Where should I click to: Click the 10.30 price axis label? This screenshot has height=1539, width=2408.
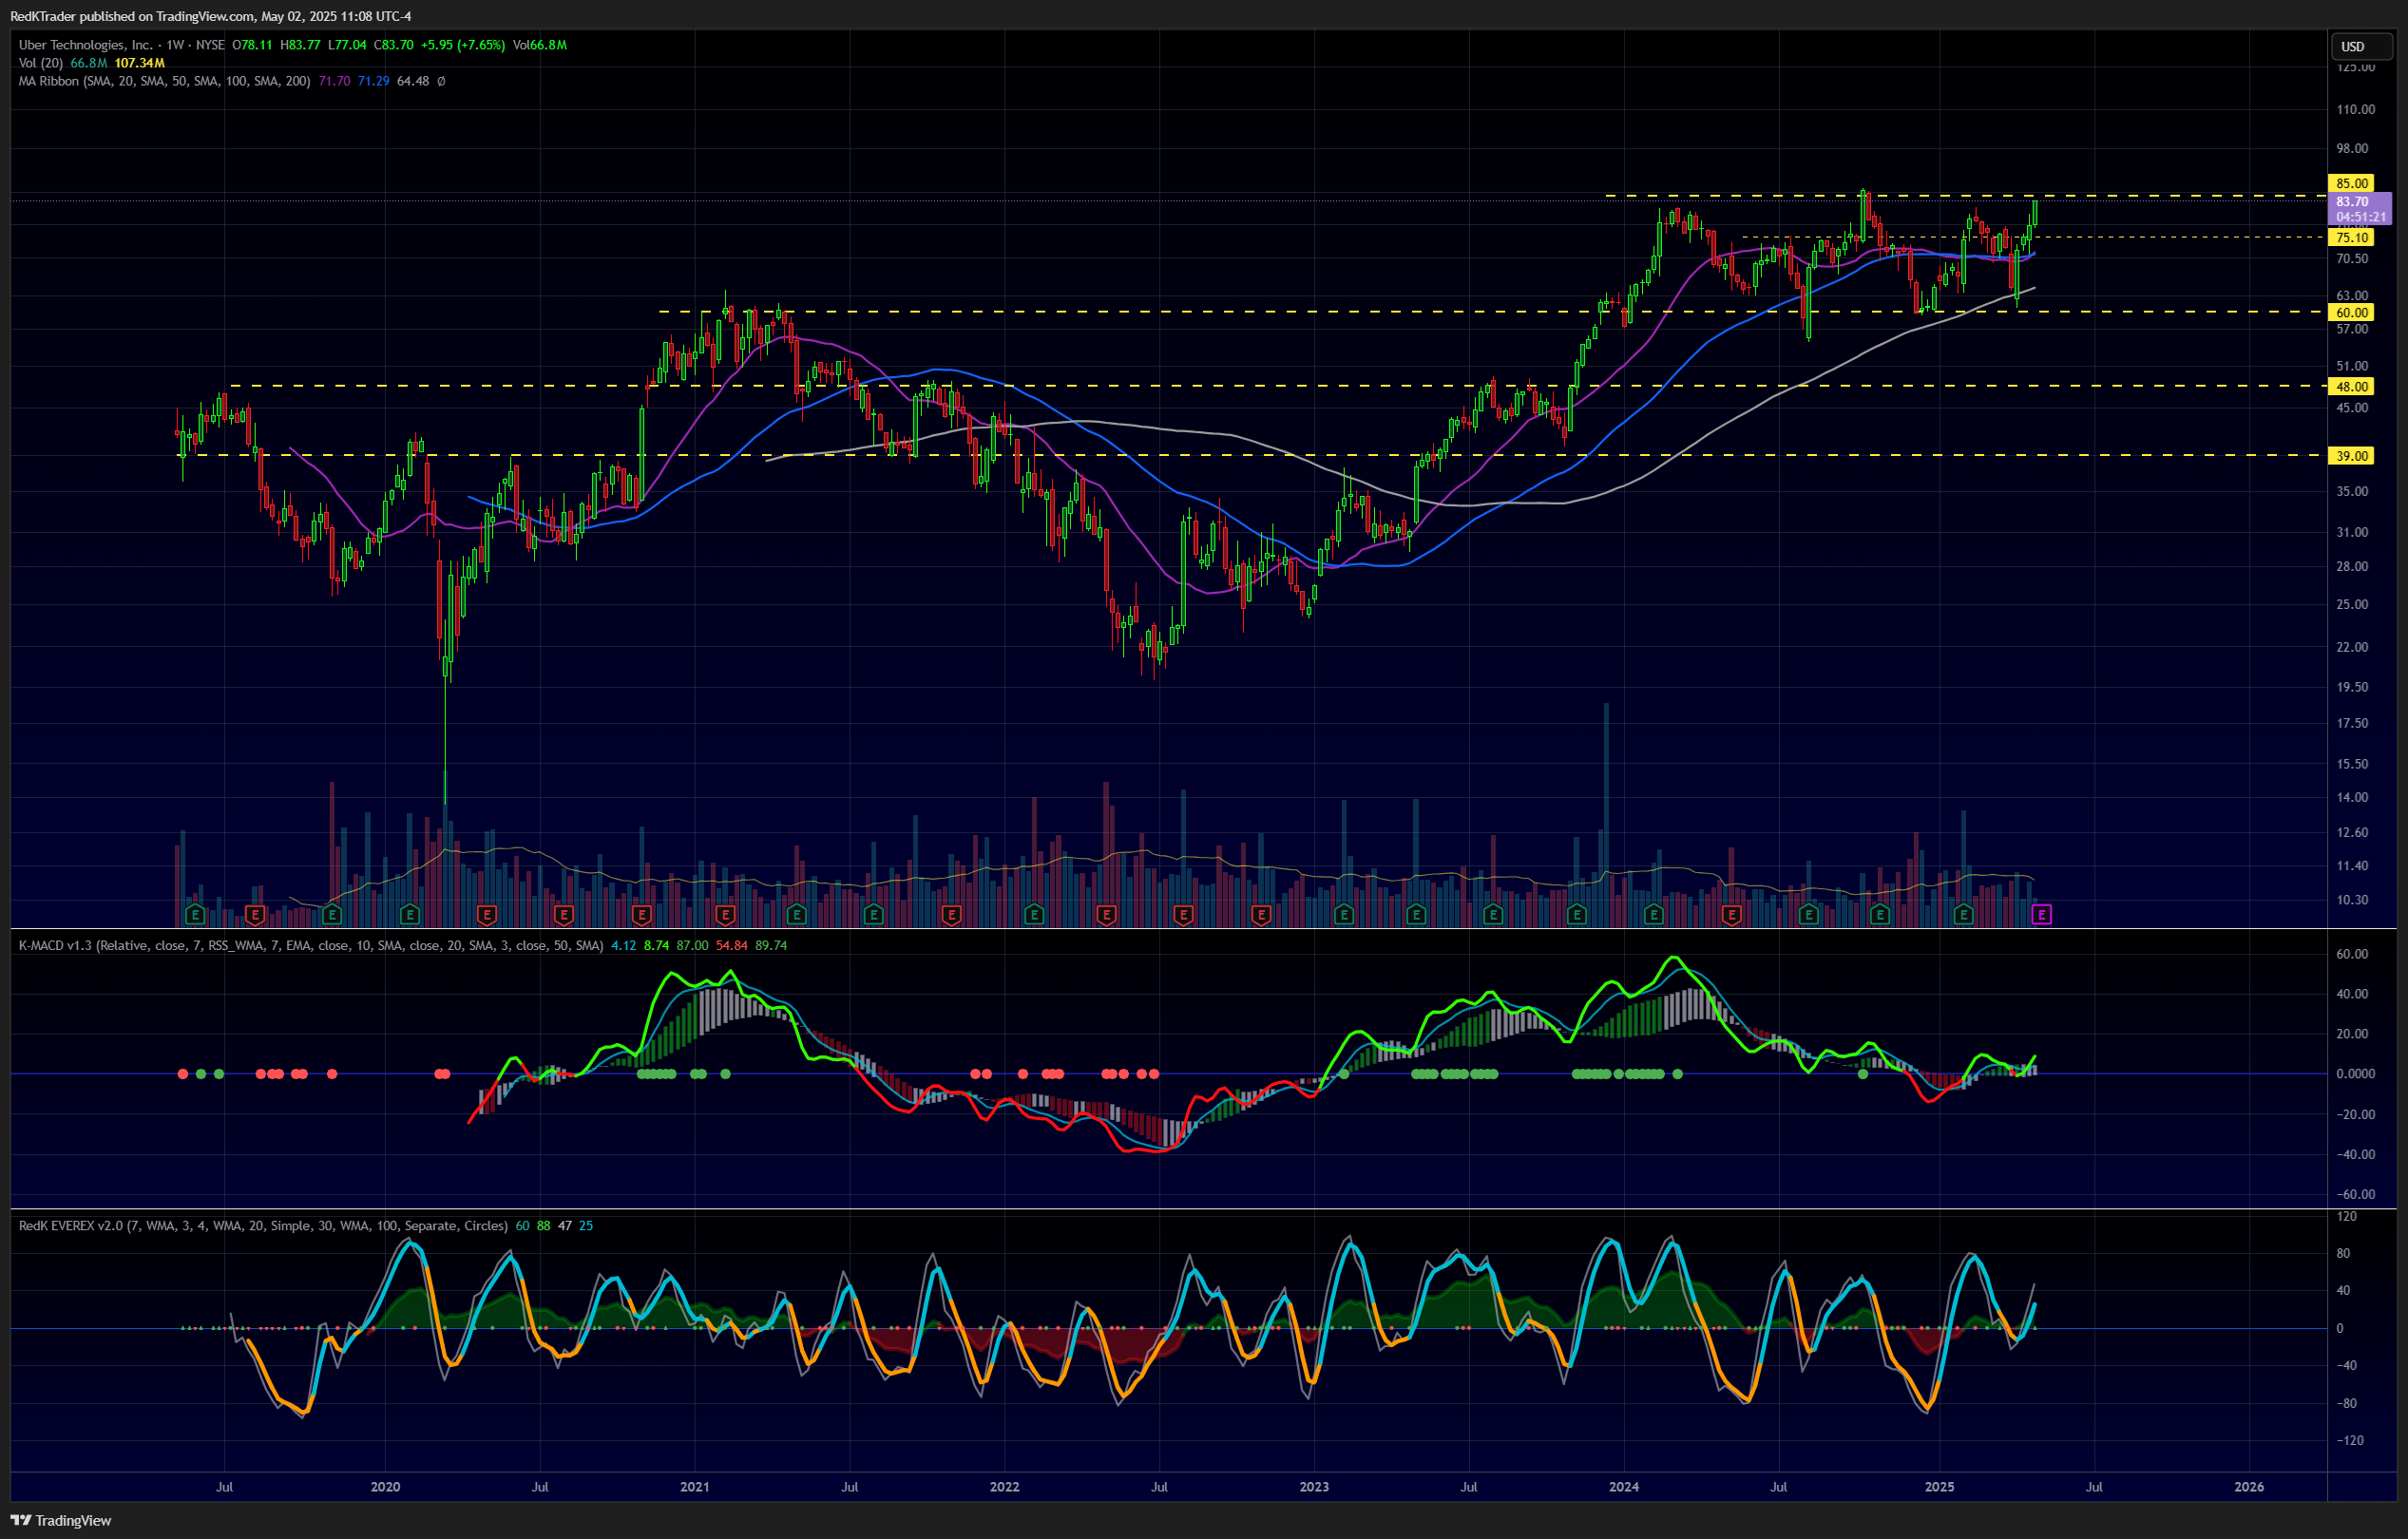click(2352, 900)
